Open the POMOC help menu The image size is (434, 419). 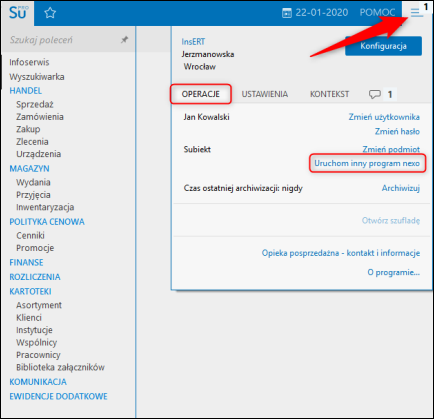[377, 13]
